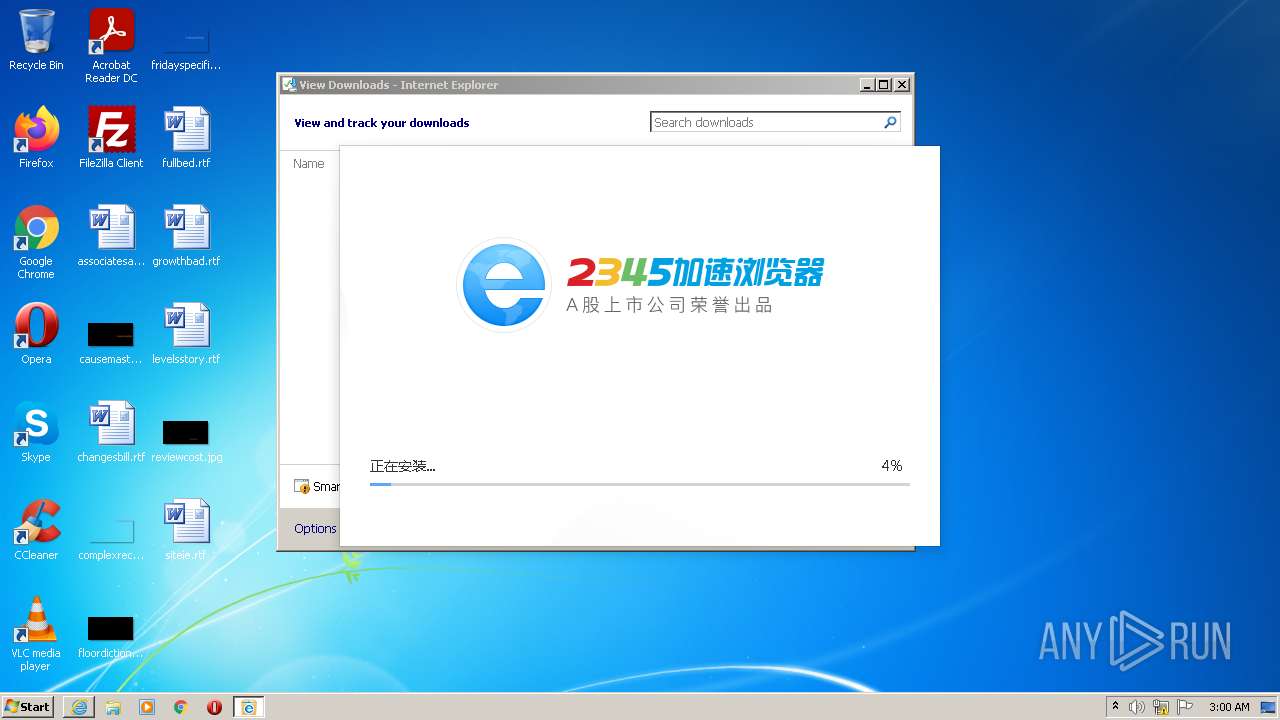This screenshot has height=720, width=1280.
Task: Open Options link in View Downloads
Action: click(315, 528)
